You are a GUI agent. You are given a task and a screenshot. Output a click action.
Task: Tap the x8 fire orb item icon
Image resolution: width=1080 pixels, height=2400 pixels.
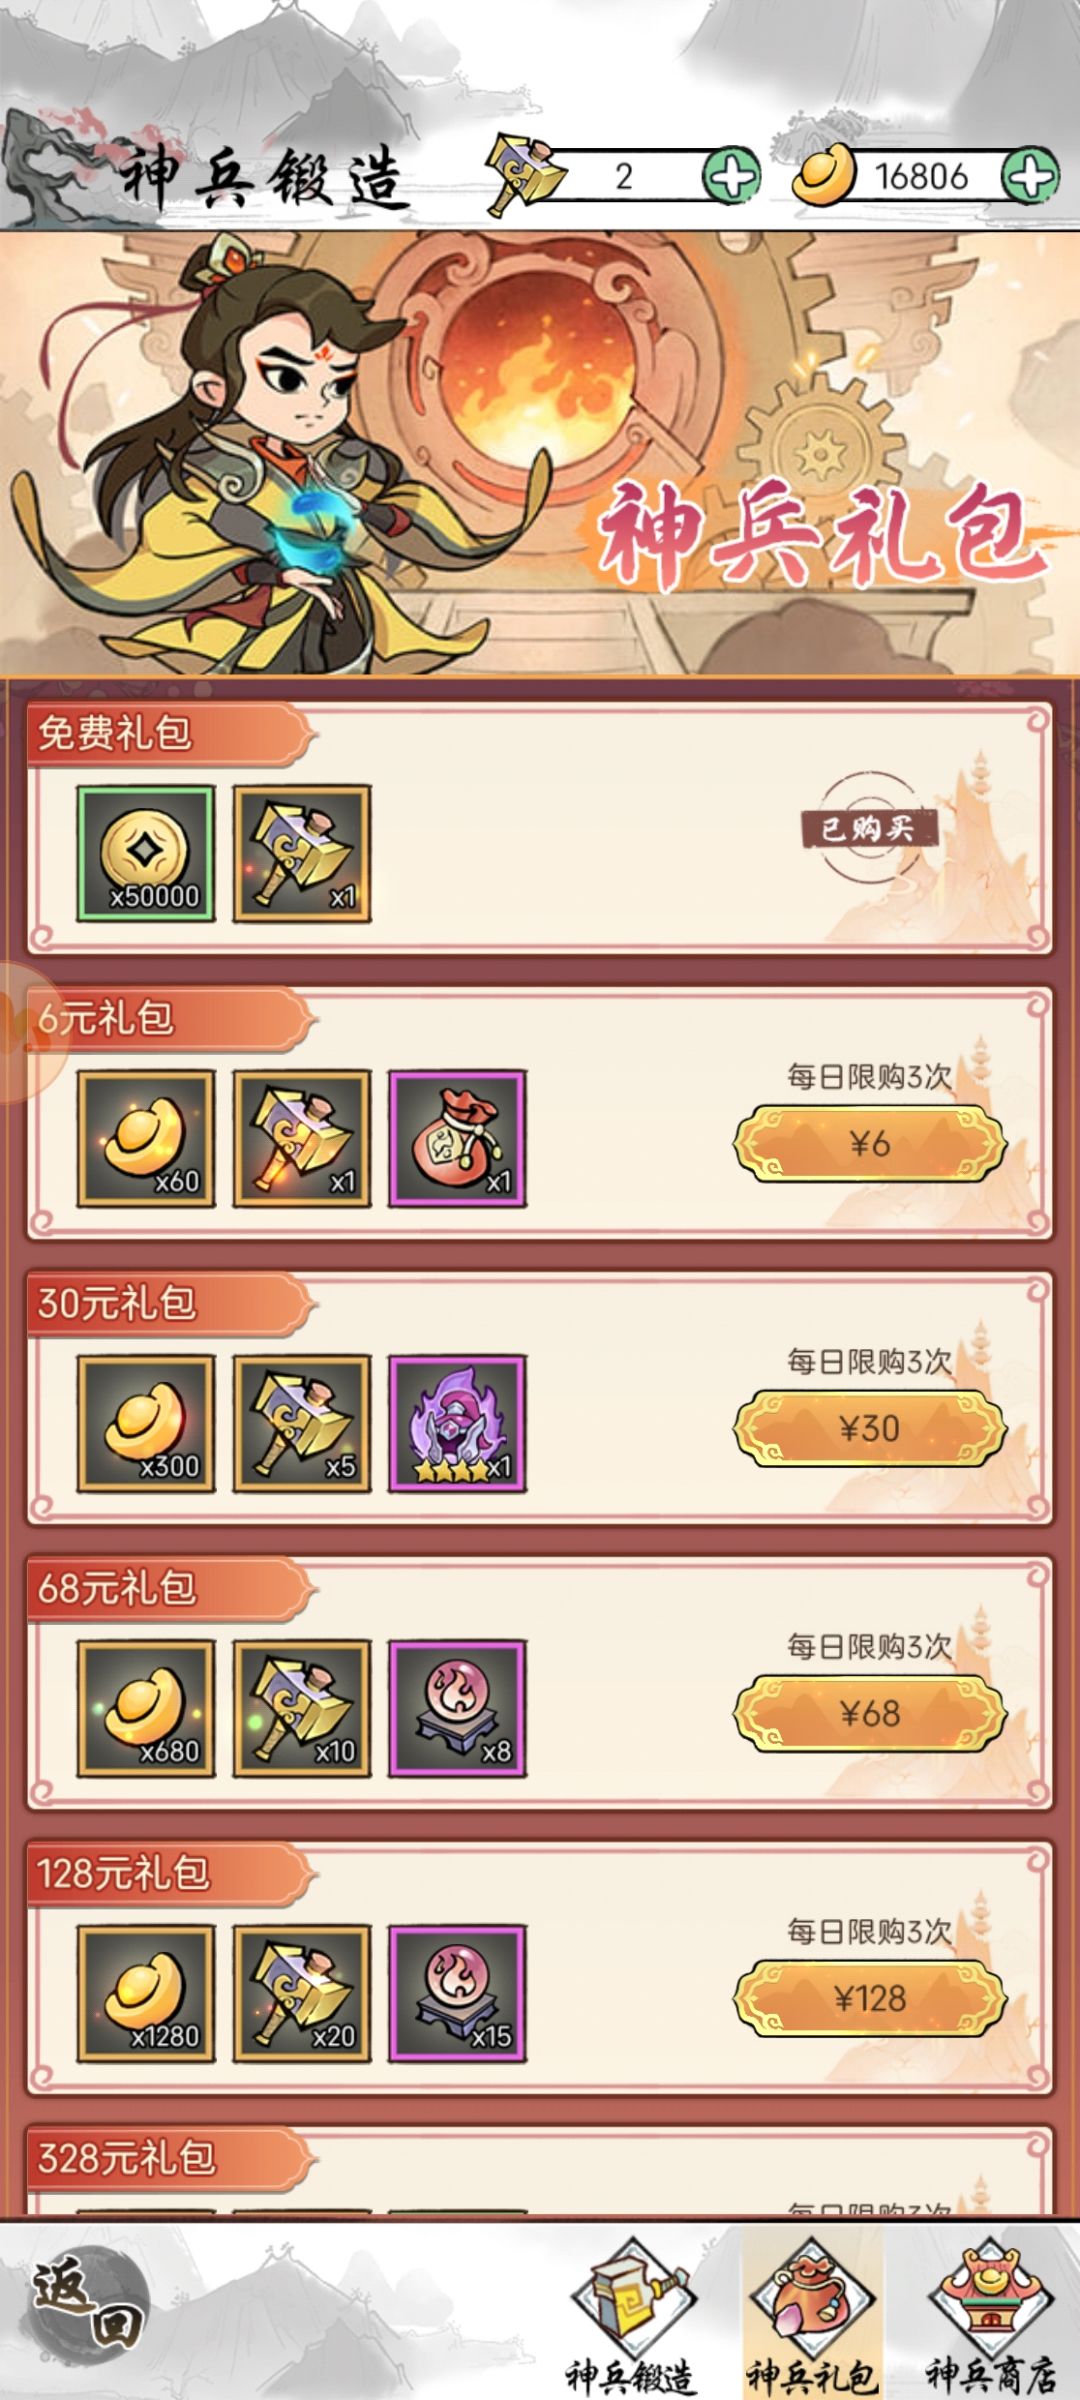click(457, 1708)
